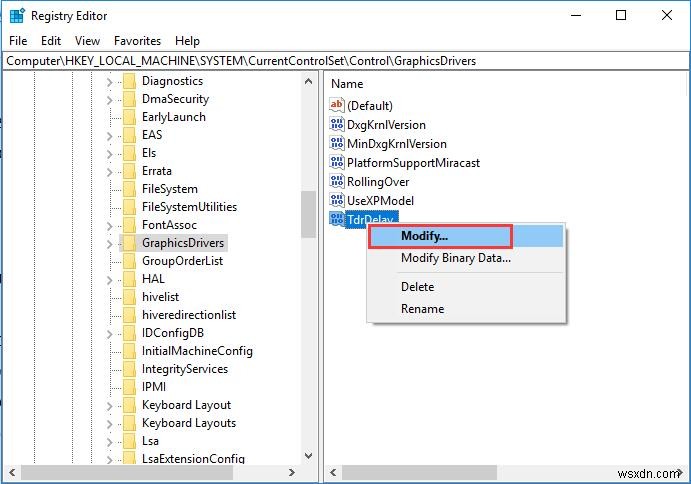Click the UseXPModel value icon
Viewport: 691px width, 484px height.
click(x=337, y=200)
